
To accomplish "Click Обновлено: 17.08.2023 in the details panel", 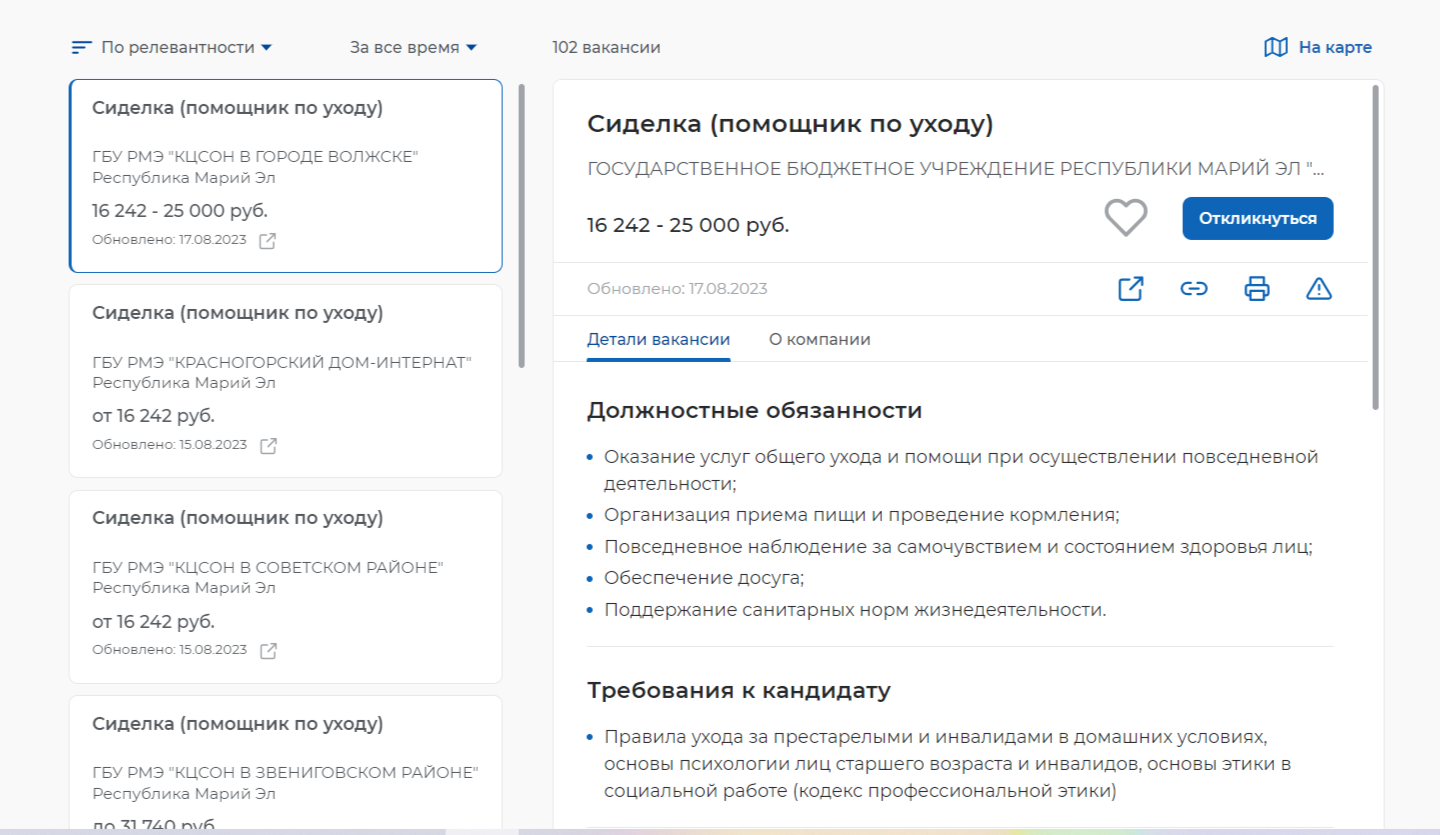I will [677, 289].
